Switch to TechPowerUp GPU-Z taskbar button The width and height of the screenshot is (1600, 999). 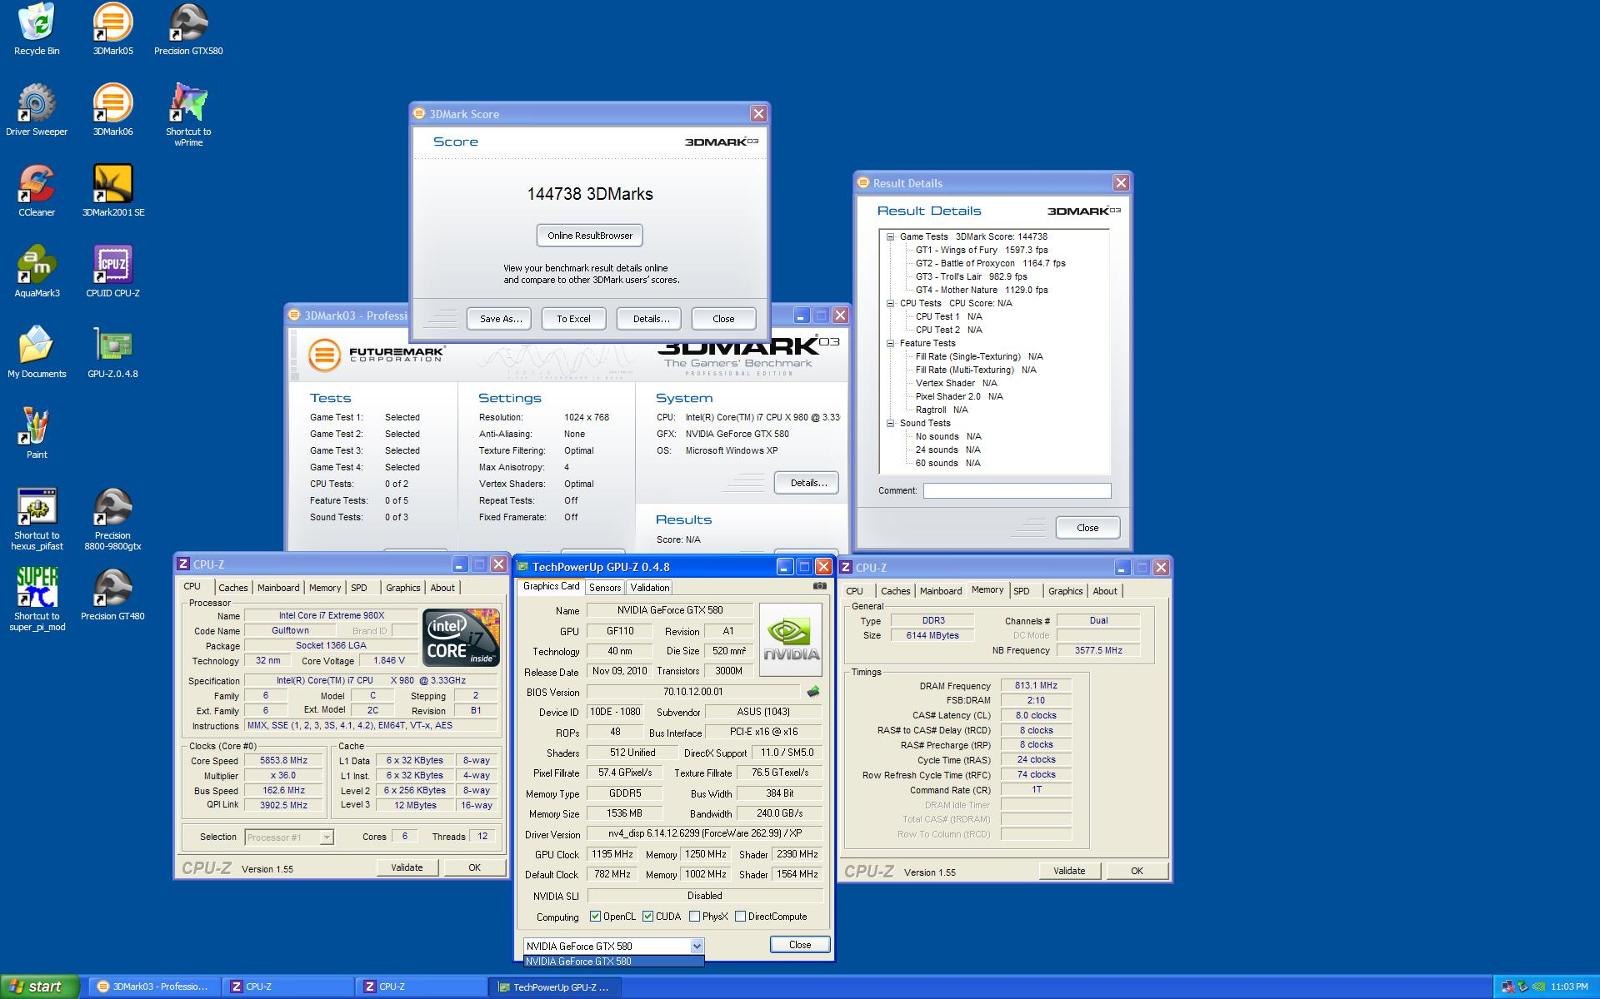click(x=556, y=987)
